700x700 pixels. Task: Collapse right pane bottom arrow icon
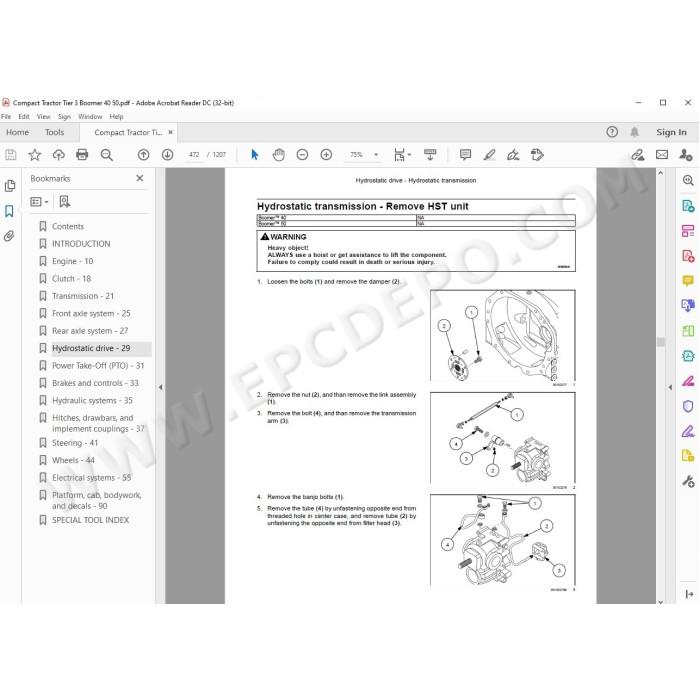coord(689,594)
